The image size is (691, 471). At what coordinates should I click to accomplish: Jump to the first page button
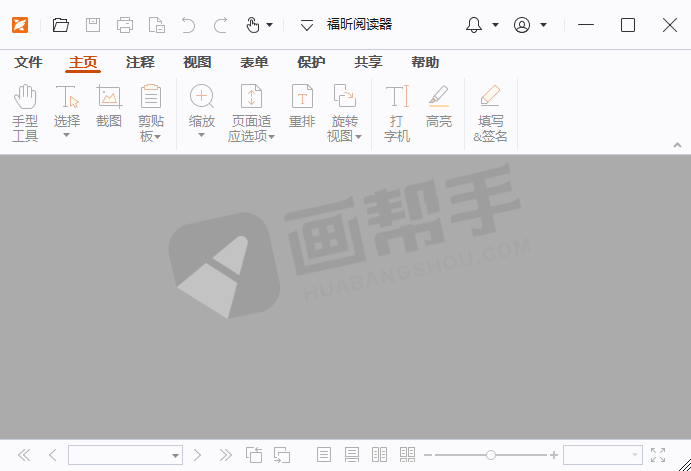[x=25, y=455]
